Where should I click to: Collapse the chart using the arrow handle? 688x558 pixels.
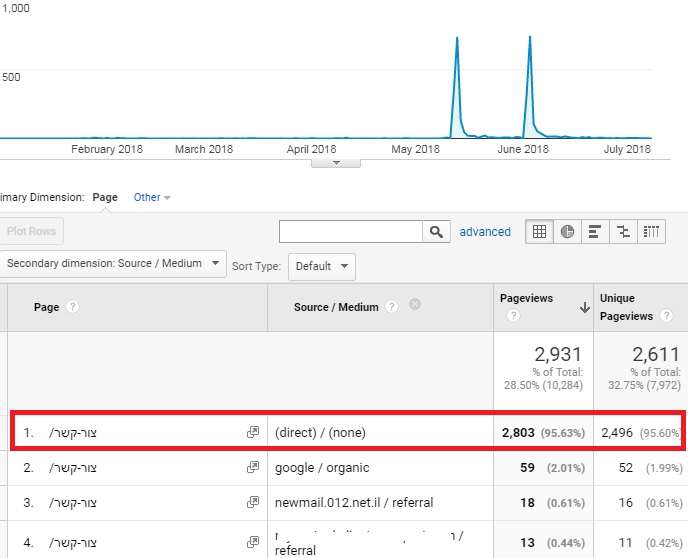click(337, 162)
